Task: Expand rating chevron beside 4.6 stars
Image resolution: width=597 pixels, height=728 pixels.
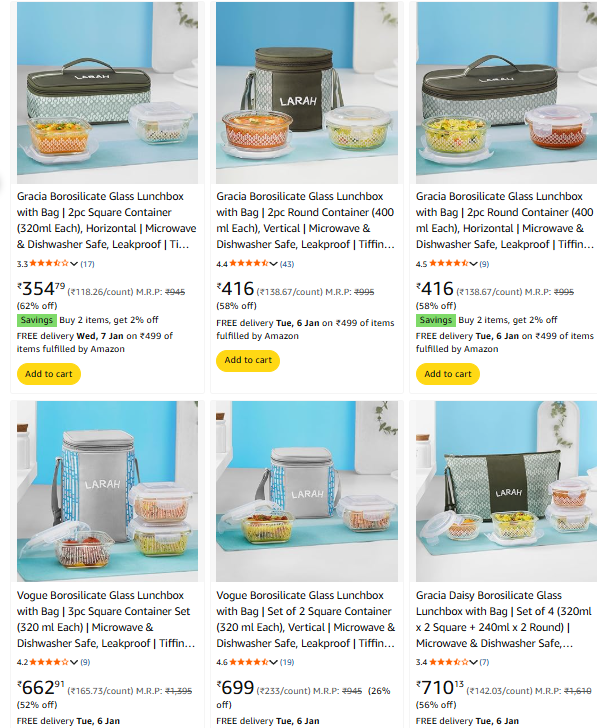Action: click(x=273, y=662)
